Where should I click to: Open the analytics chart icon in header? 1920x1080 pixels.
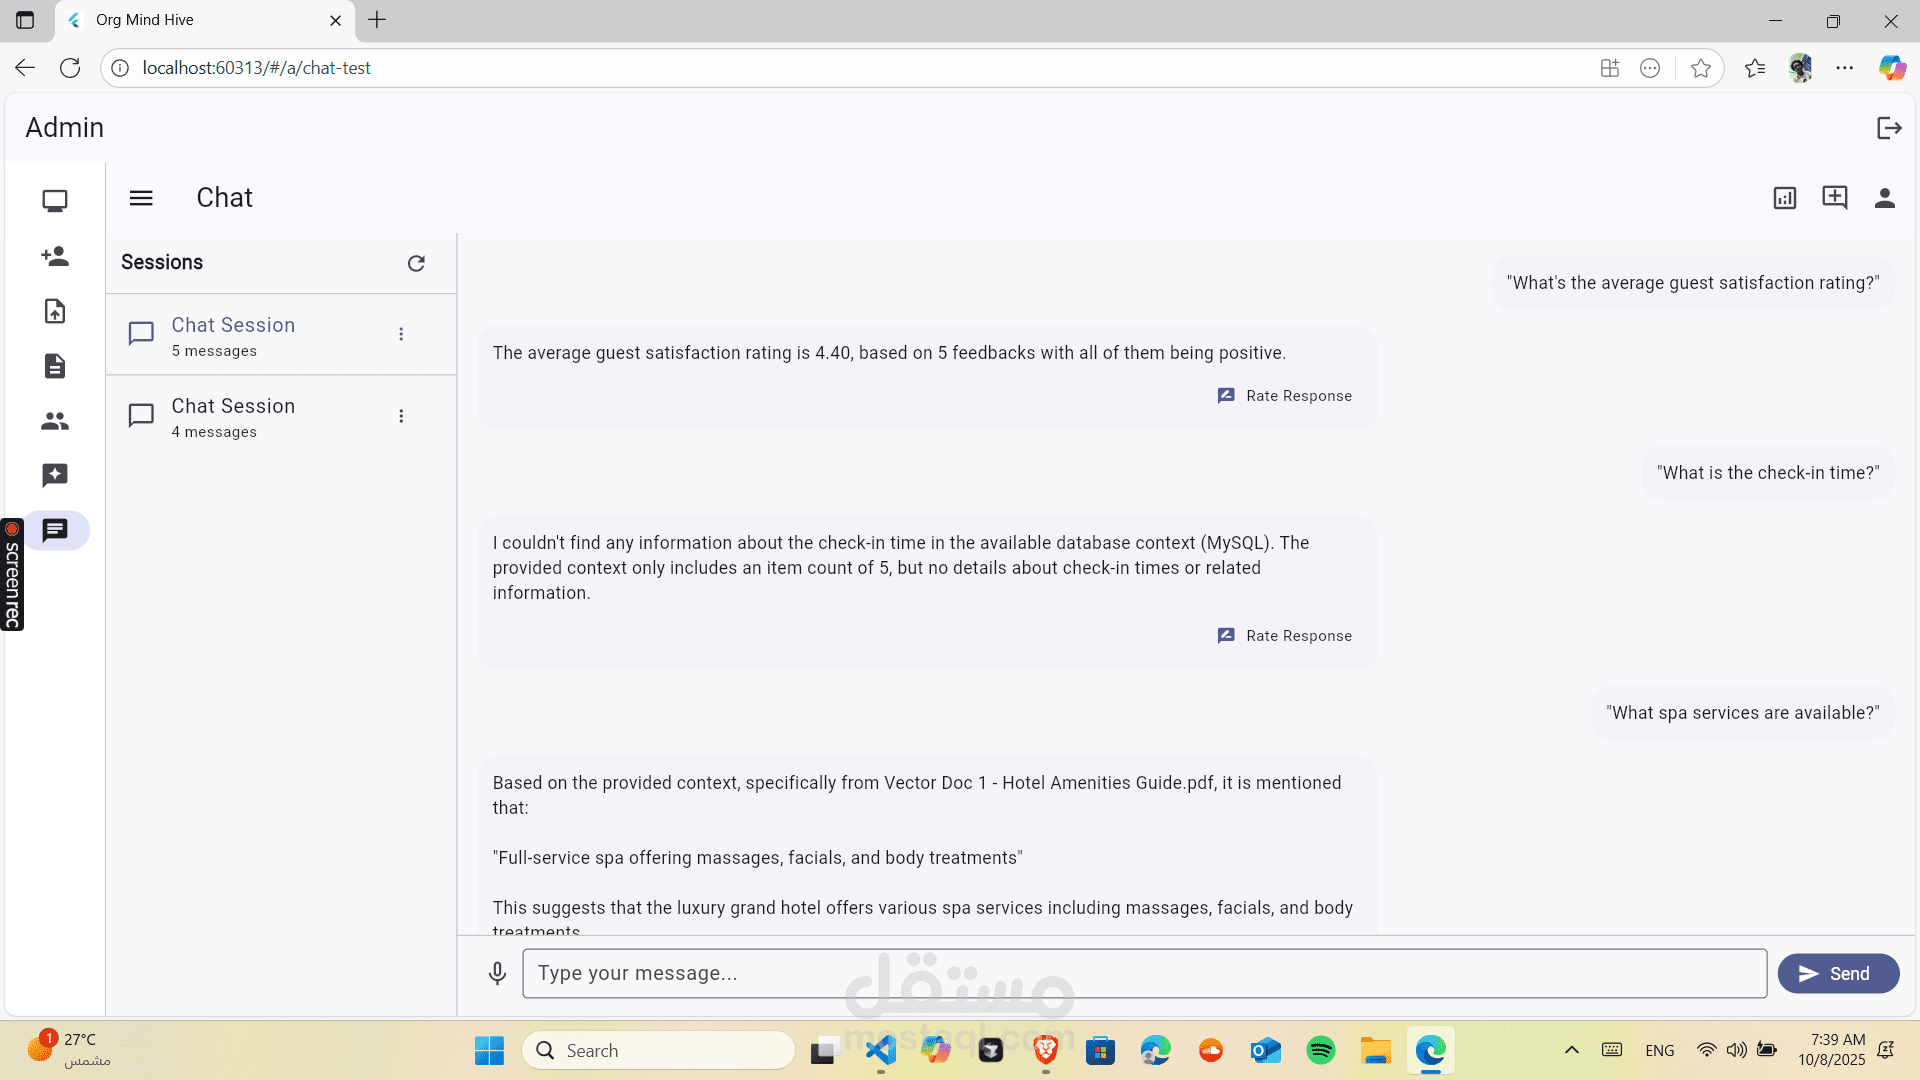tap(1785, 198)
